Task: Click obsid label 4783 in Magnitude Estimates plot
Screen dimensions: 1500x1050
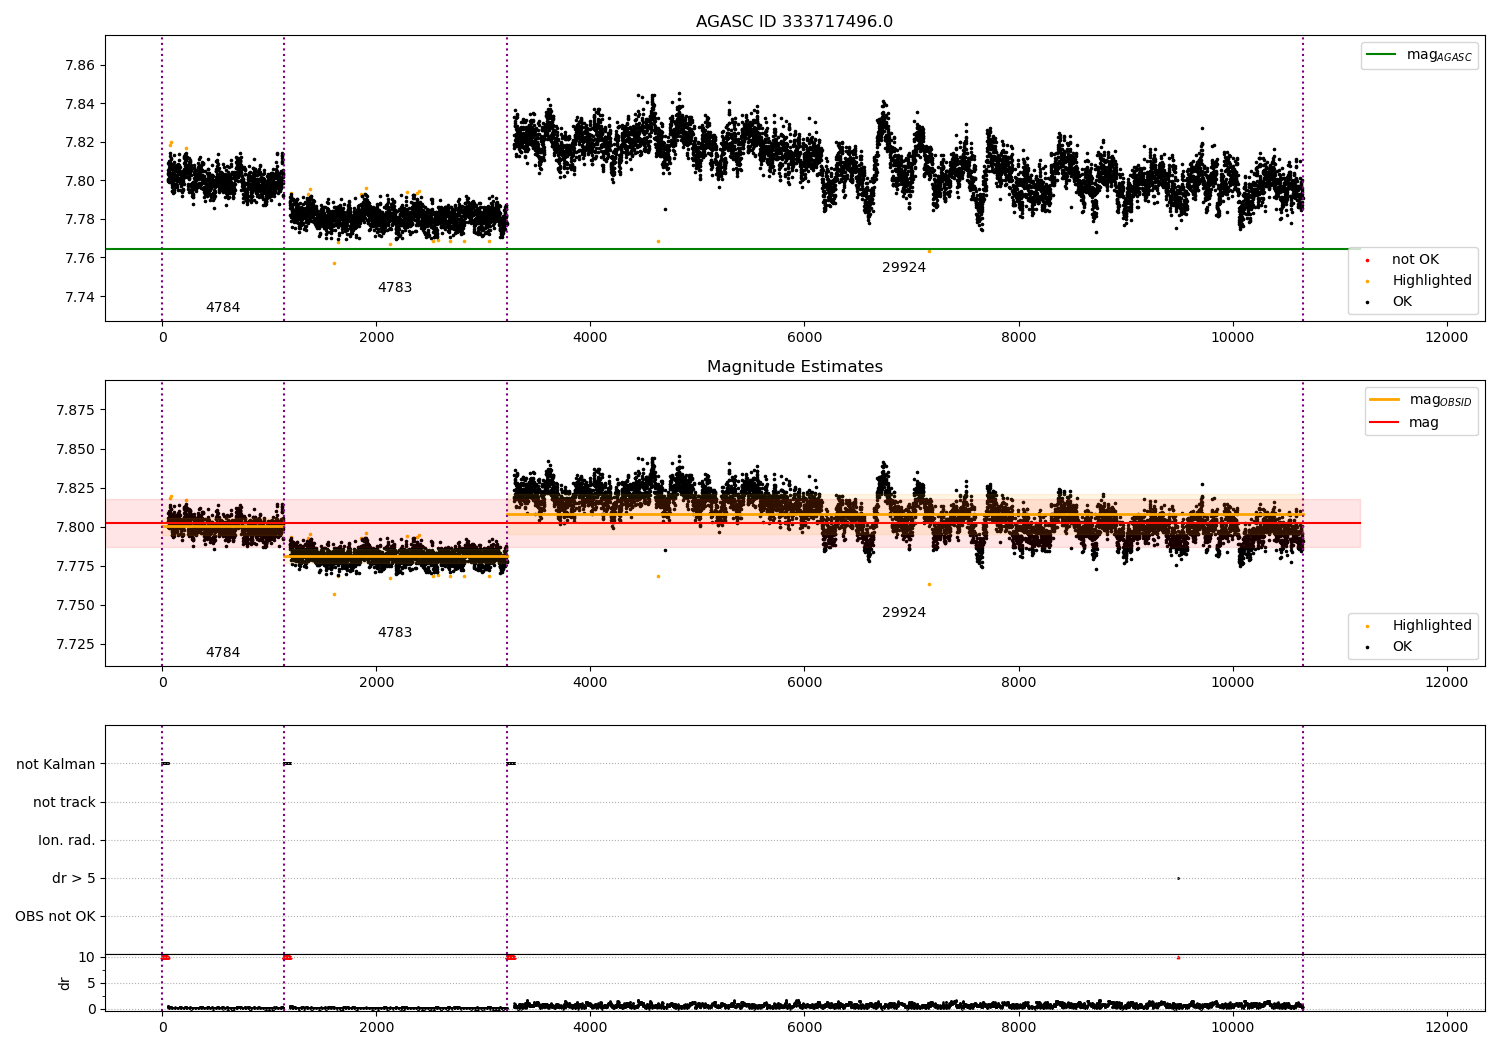Action: tap(395, 633)
